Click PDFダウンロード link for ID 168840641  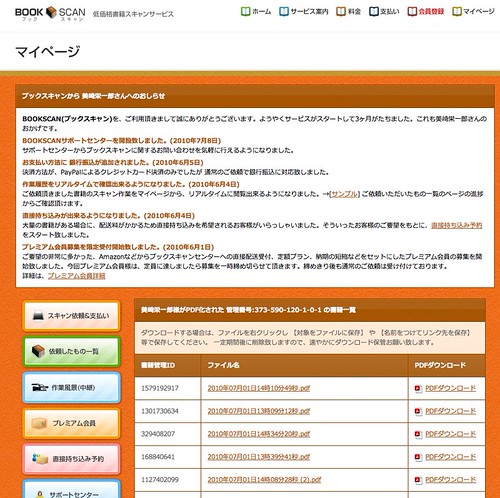click(x=450, y=457)
